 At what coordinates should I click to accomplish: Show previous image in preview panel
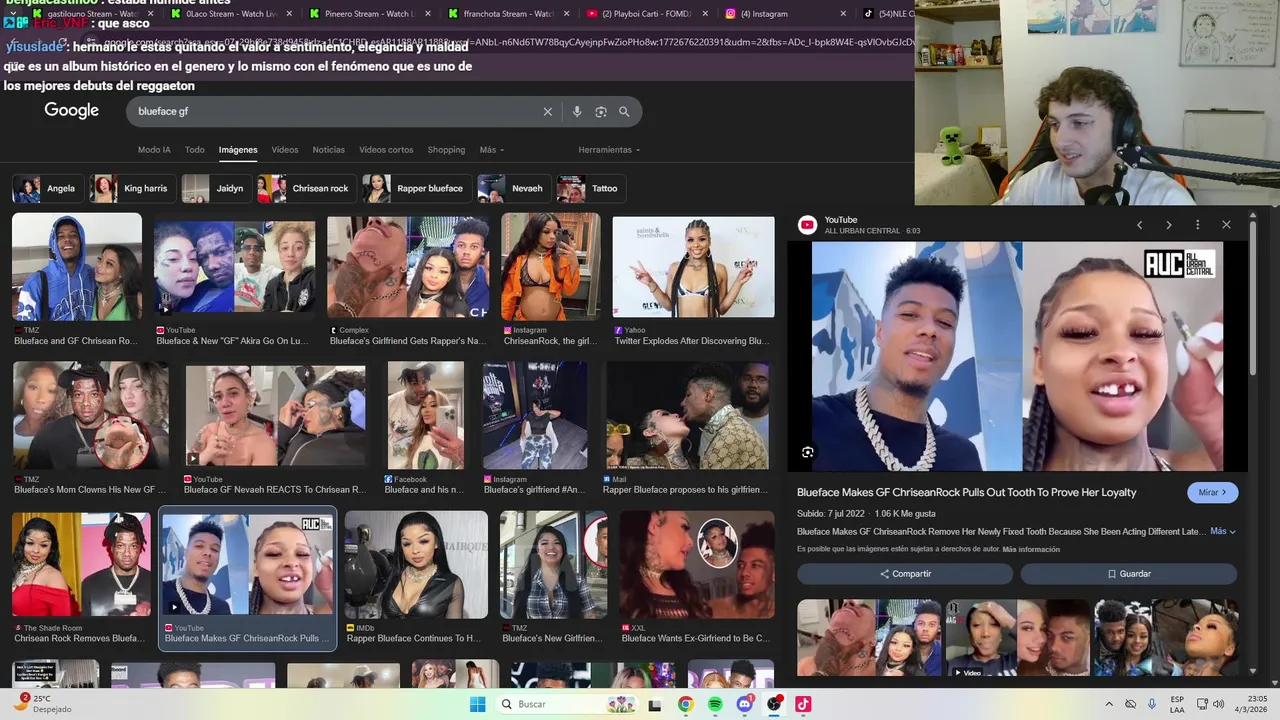(1139, 225)
